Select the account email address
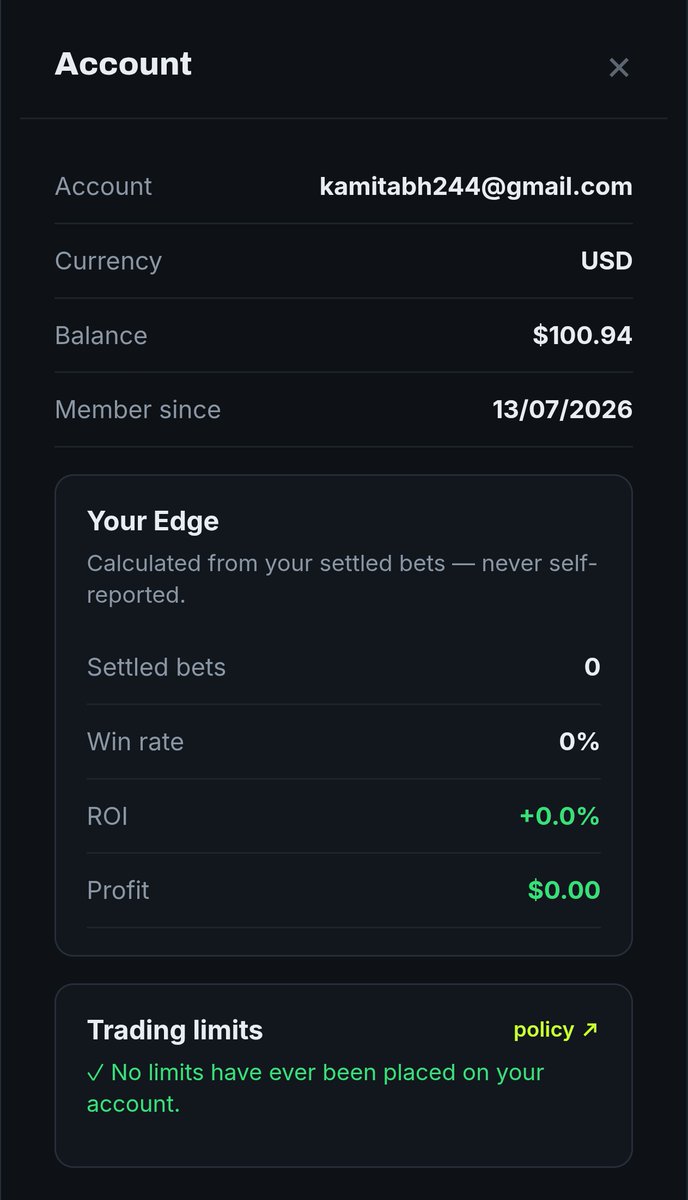Screen dimensions: 688x1200 (476, 187)
